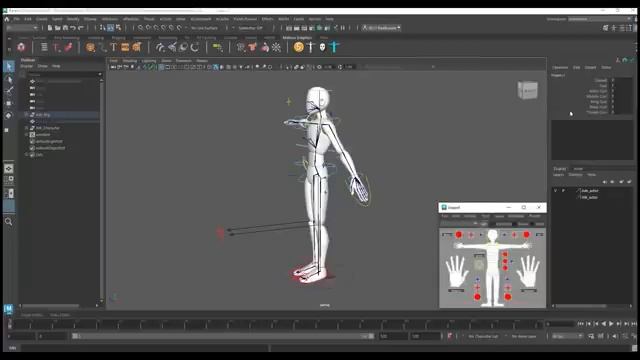Click the single-pane layout icon in left sidebar

click(x=9, y=168)
